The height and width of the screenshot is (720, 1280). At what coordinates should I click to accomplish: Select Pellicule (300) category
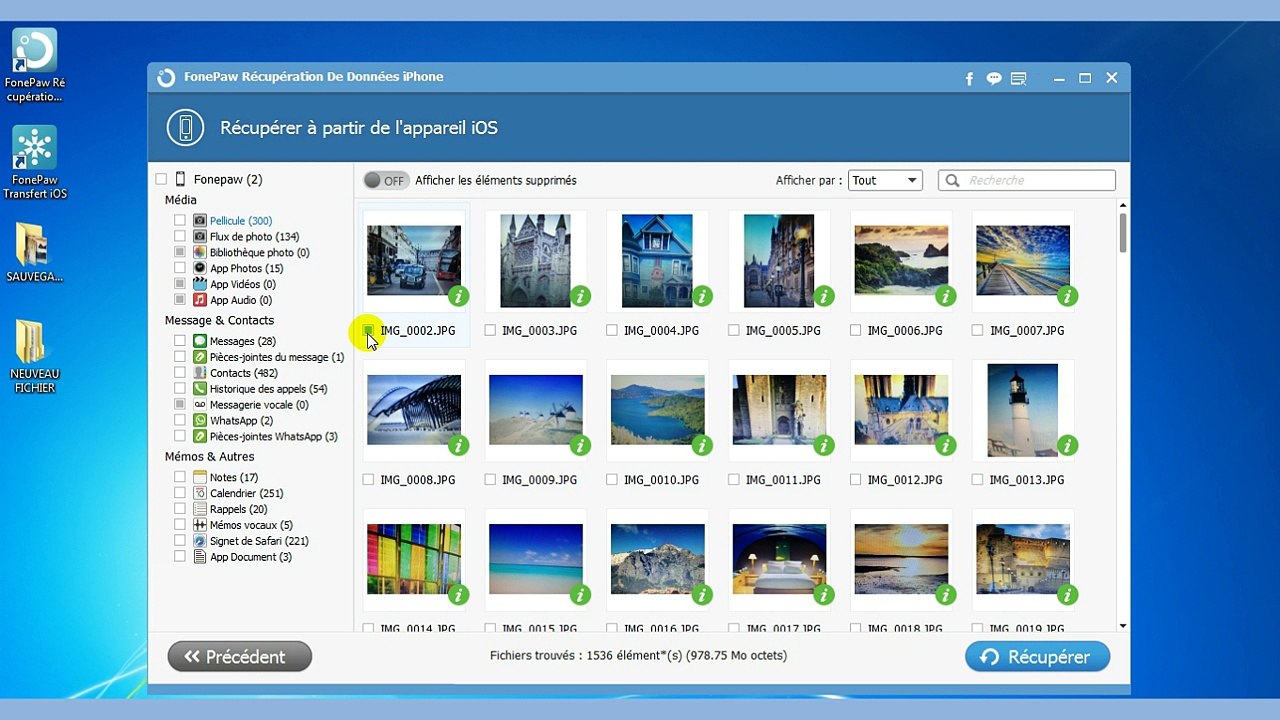[x=241, y=221]
